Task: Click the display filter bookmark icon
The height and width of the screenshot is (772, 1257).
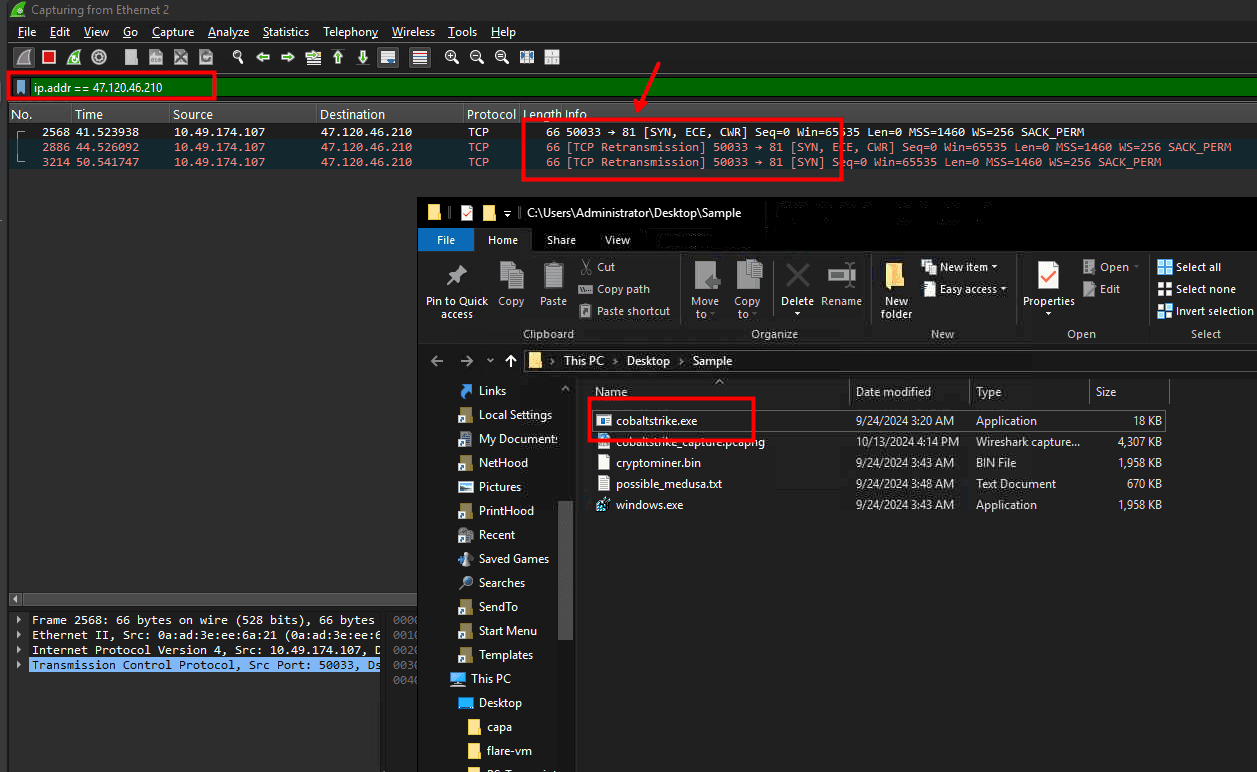Action: point(21,87)
